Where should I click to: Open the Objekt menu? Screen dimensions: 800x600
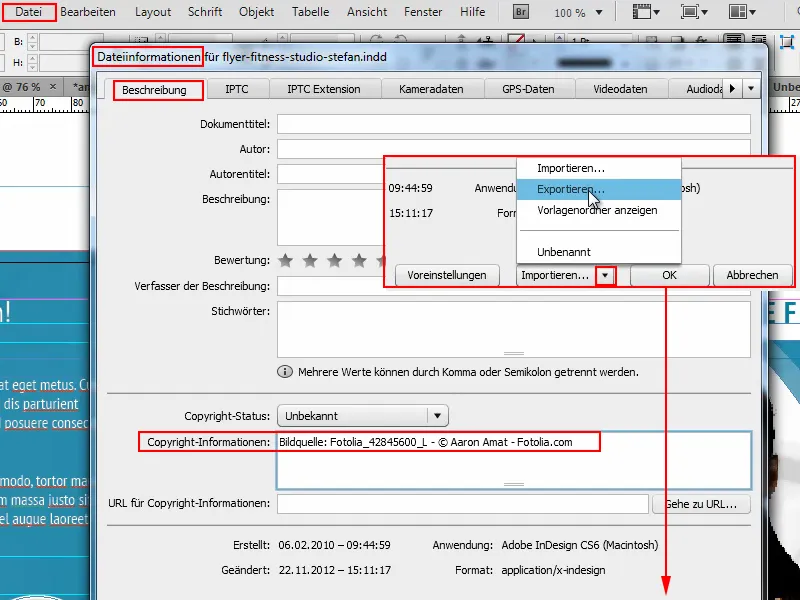coord(256,12)
